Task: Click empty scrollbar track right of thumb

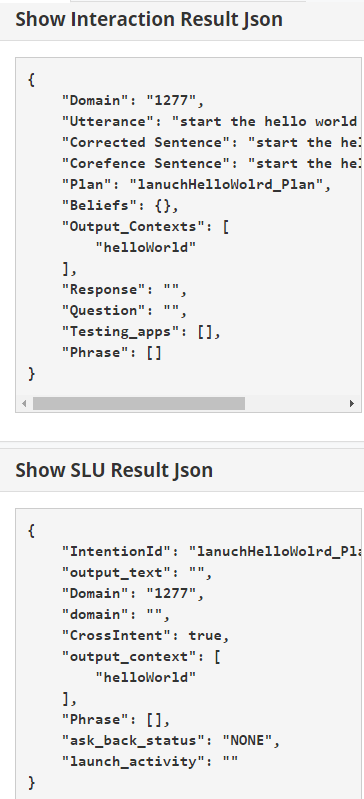Action: (x=295, y=404)
